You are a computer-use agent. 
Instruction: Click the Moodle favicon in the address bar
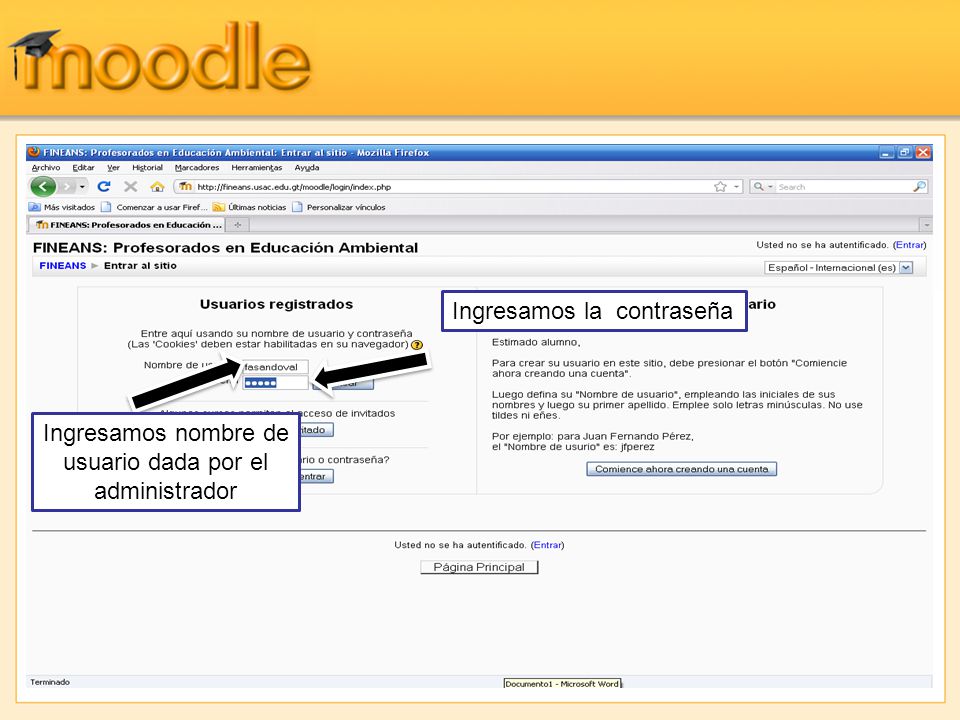(x=186, y=187)
